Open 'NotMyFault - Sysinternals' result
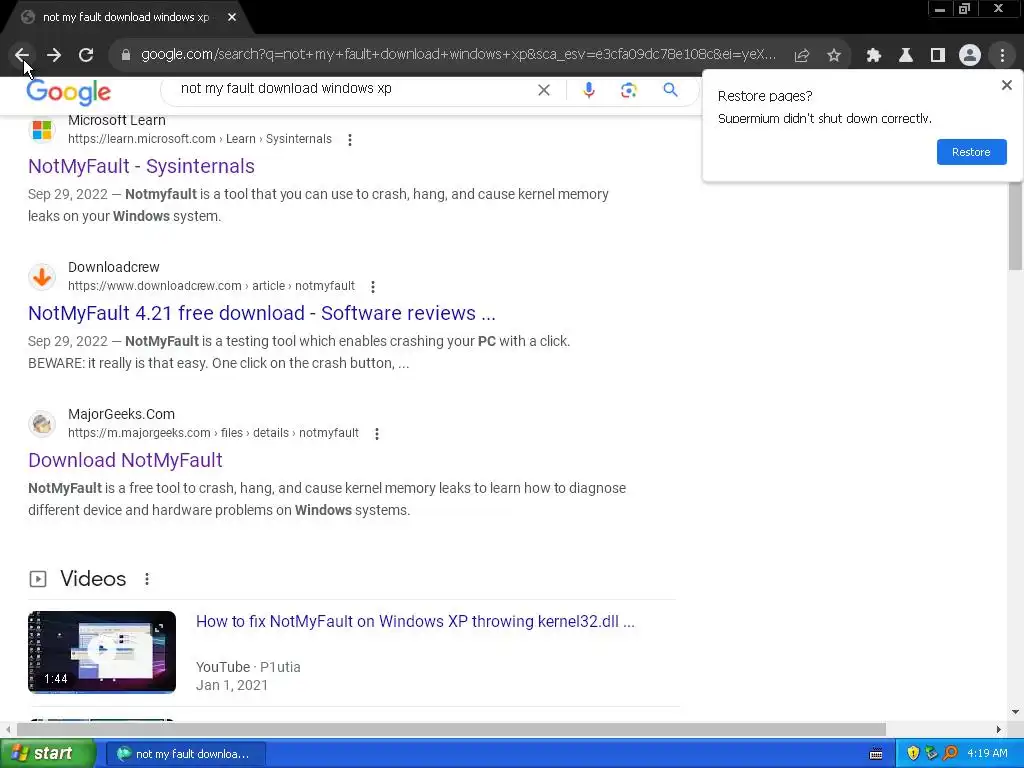1024x768 pixels. (141, 166)
